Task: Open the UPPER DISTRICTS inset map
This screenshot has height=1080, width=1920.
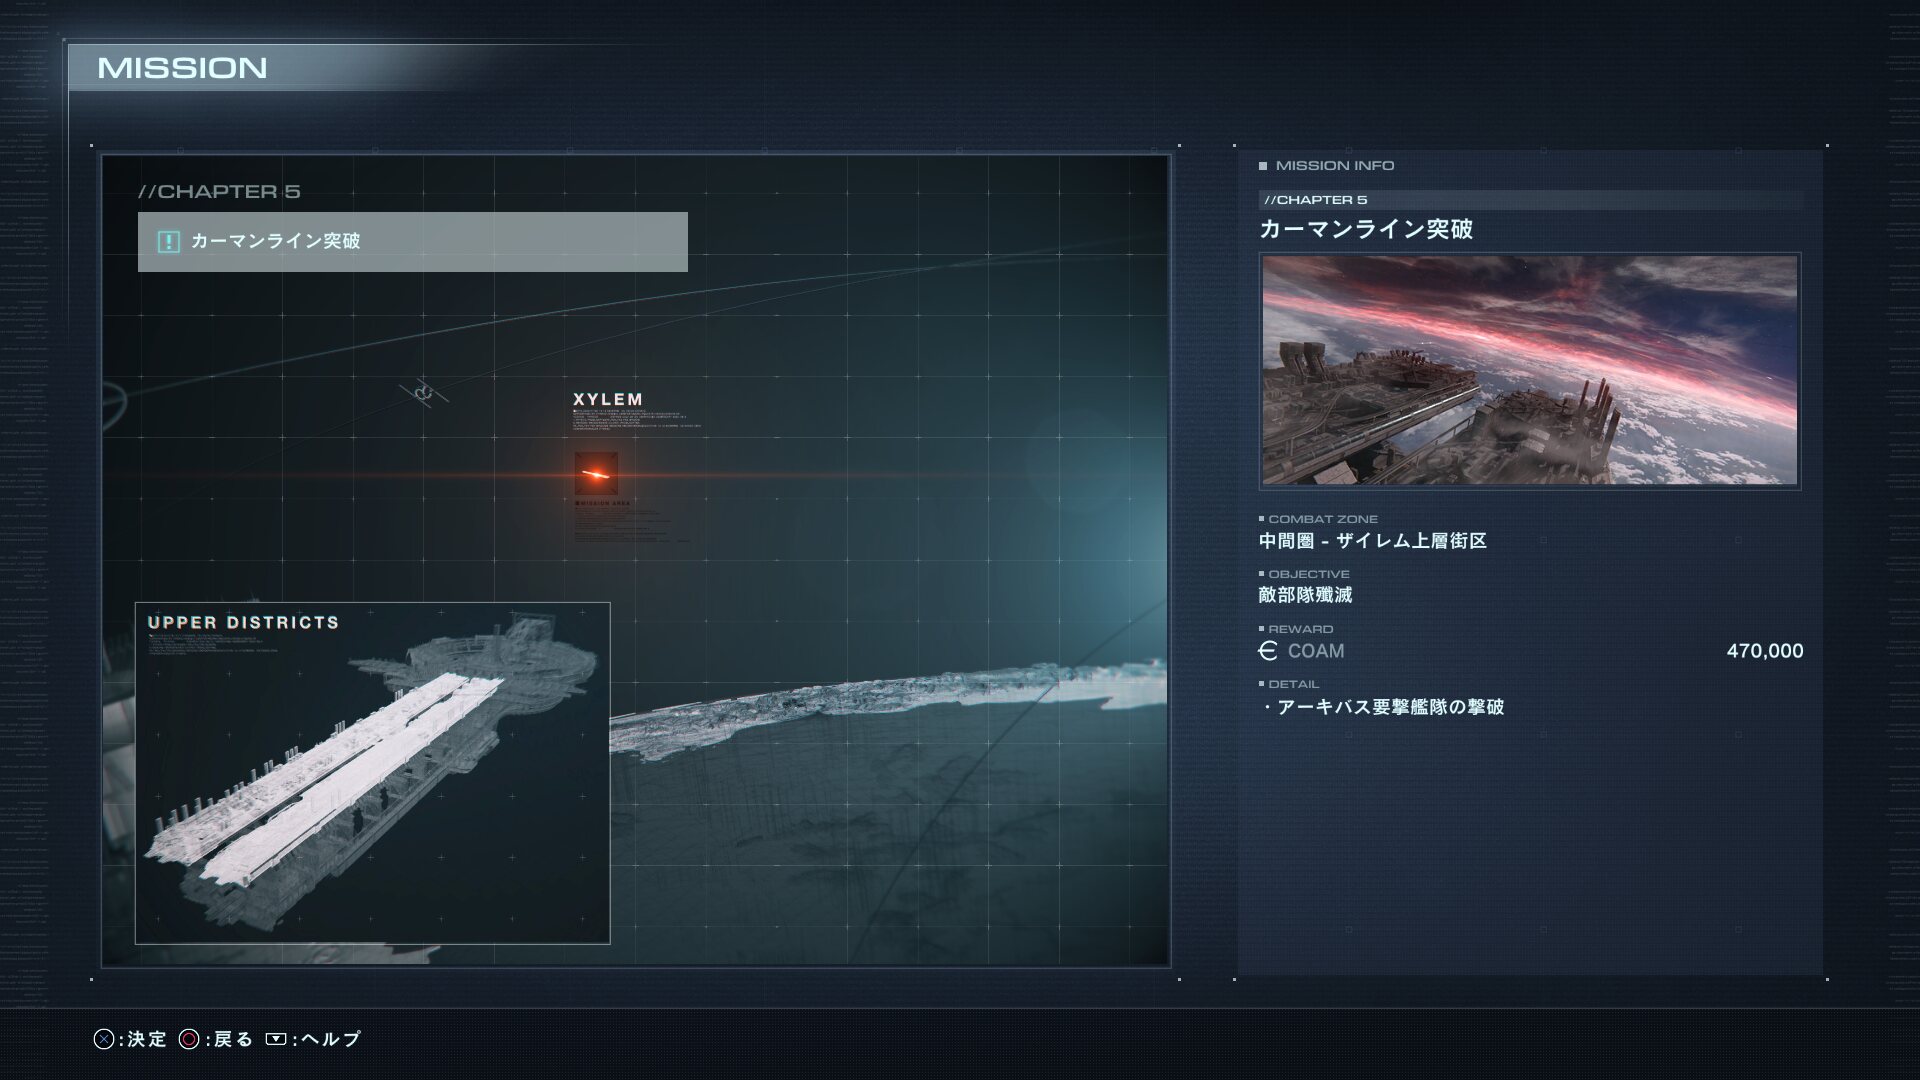Action: pyautogui.click(x=372, y=773)
